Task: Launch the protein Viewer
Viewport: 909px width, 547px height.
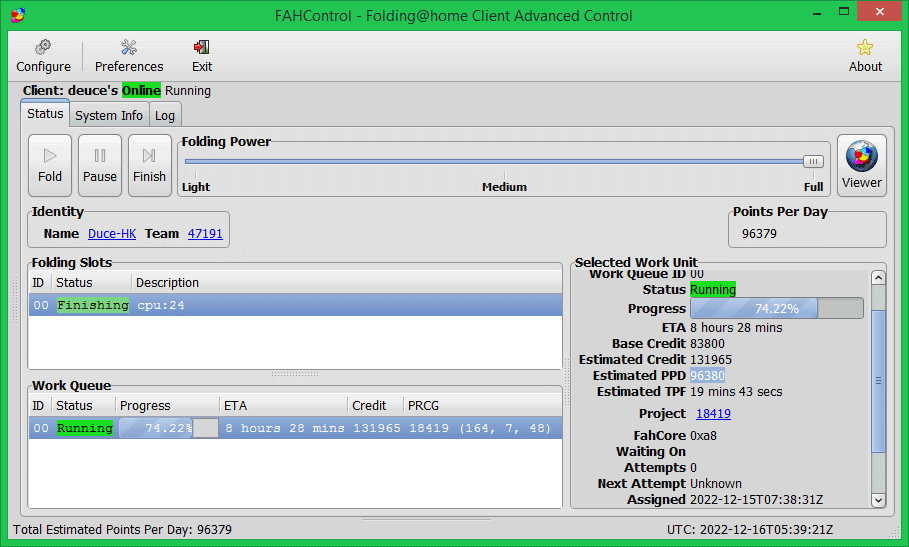Action: tap(861, 166)
